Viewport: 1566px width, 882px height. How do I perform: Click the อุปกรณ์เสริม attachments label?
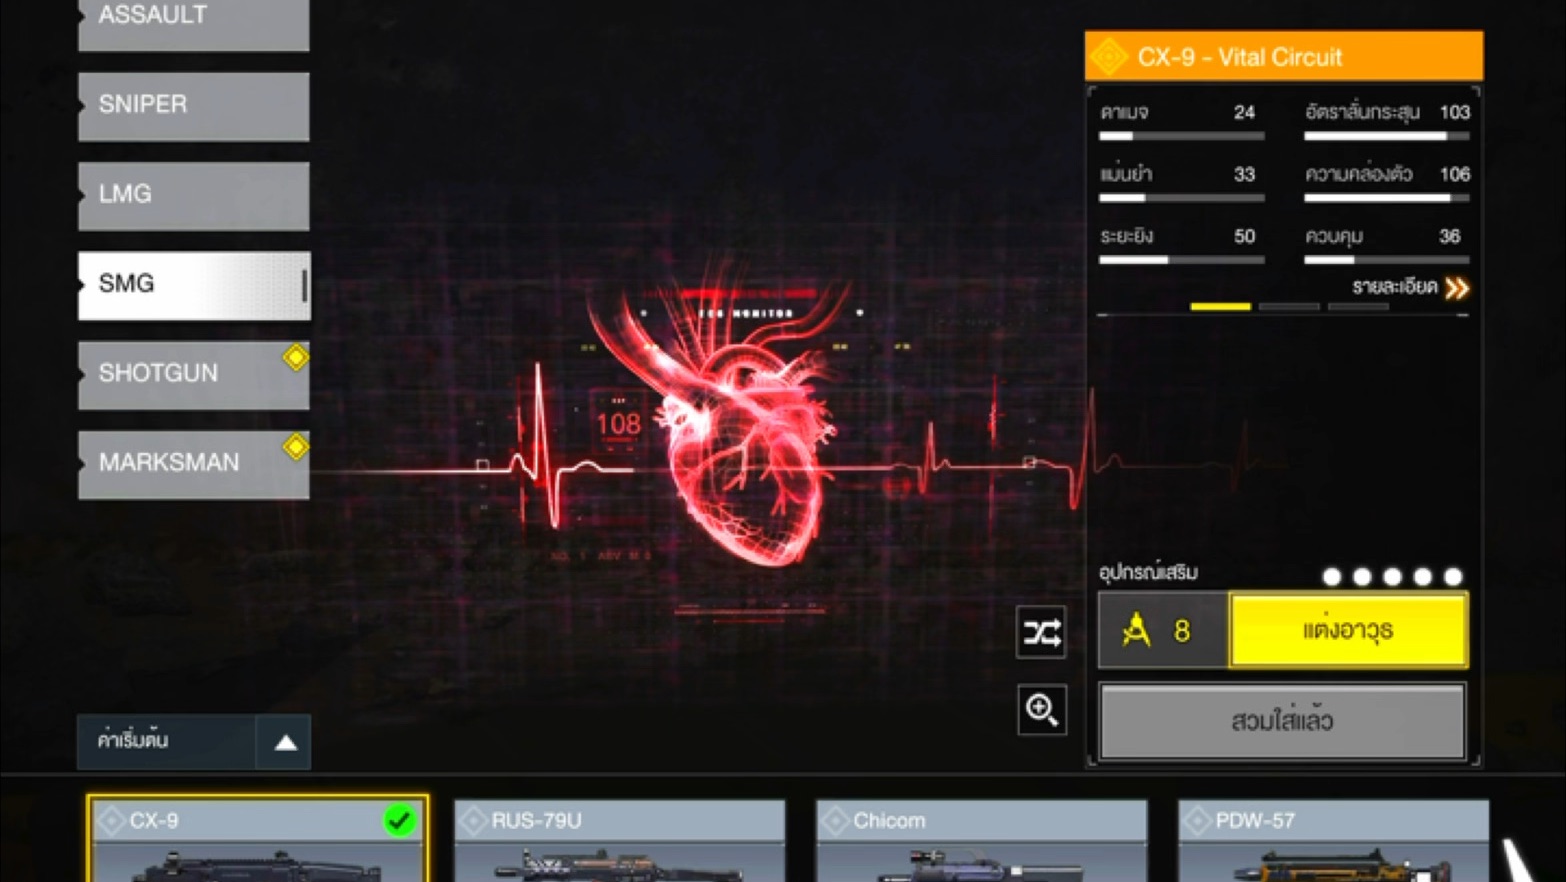pos(1148,573)
